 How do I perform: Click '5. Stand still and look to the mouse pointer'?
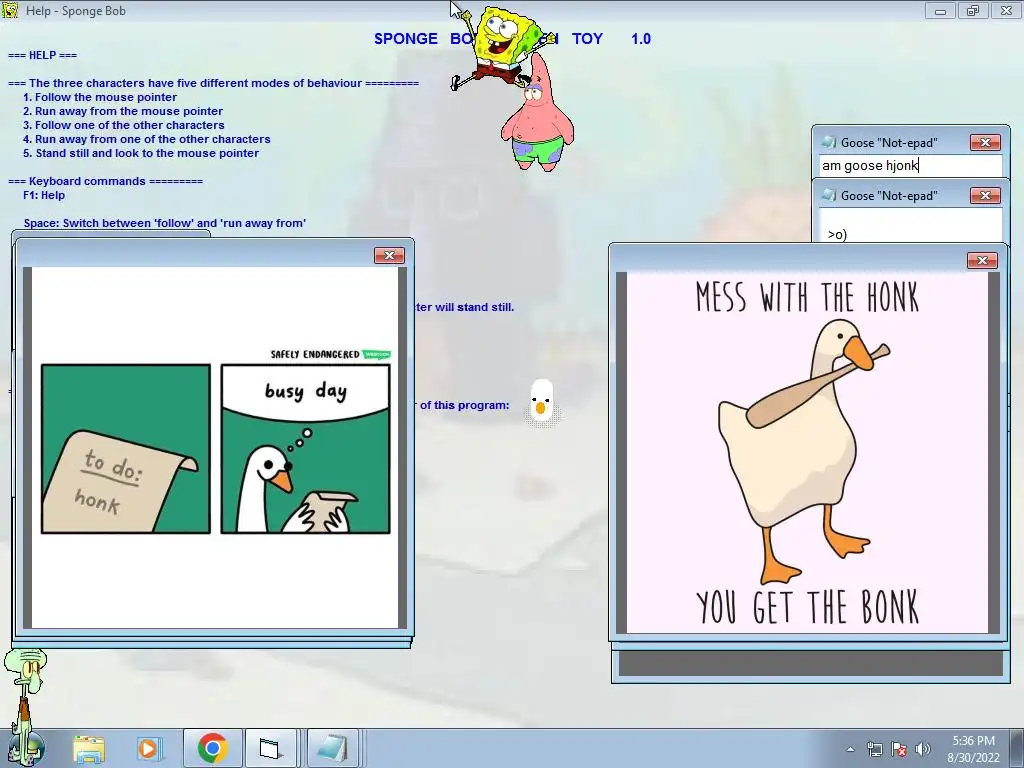141,153
